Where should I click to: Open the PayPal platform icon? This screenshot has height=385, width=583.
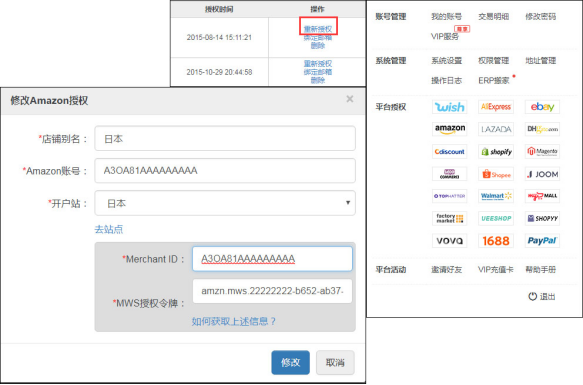point(542,241)
